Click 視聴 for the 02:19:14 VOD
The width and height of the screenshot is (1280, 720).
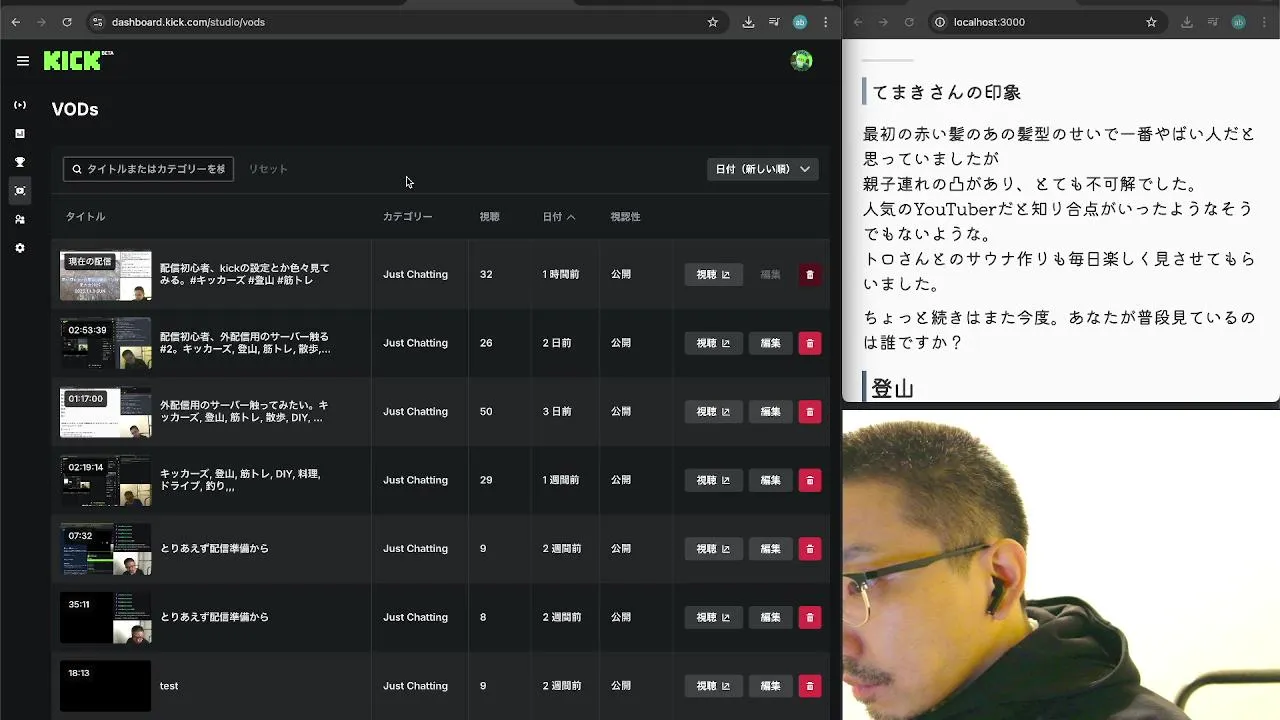[713, 480]
